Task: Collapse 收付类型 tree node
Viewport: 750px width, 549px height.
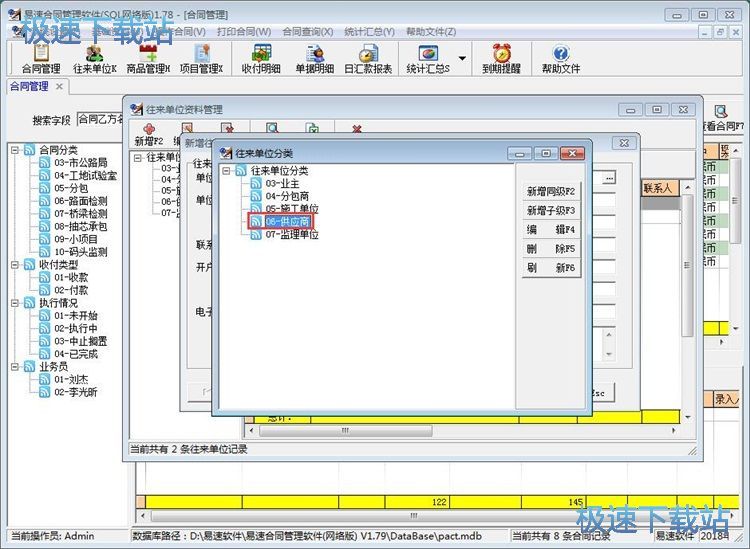Action: tap(15, 264)
